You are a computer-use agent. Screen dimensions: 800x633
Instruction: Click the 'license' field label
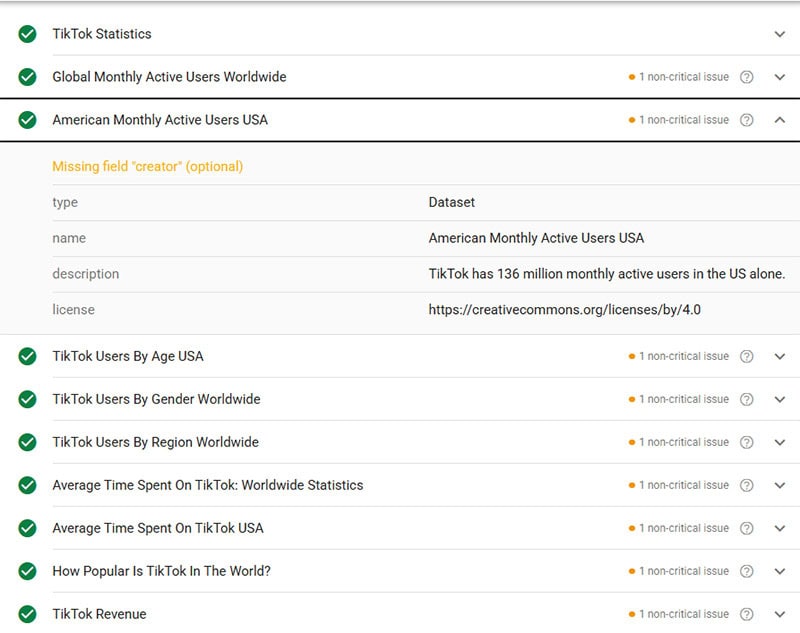click(73, 310)
